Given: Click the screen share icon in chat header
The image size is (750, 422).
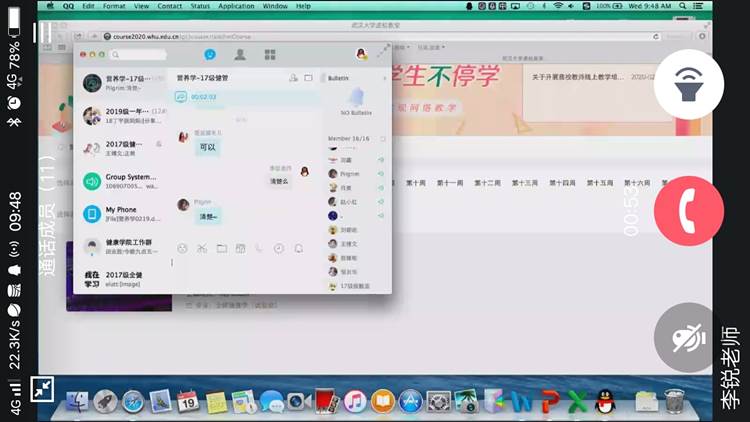Looking at the screenshot, I should point(309,78).
